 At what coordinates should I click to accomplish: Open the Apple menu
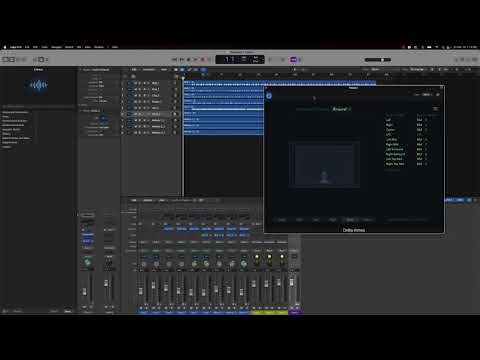[x=5, y=47]
